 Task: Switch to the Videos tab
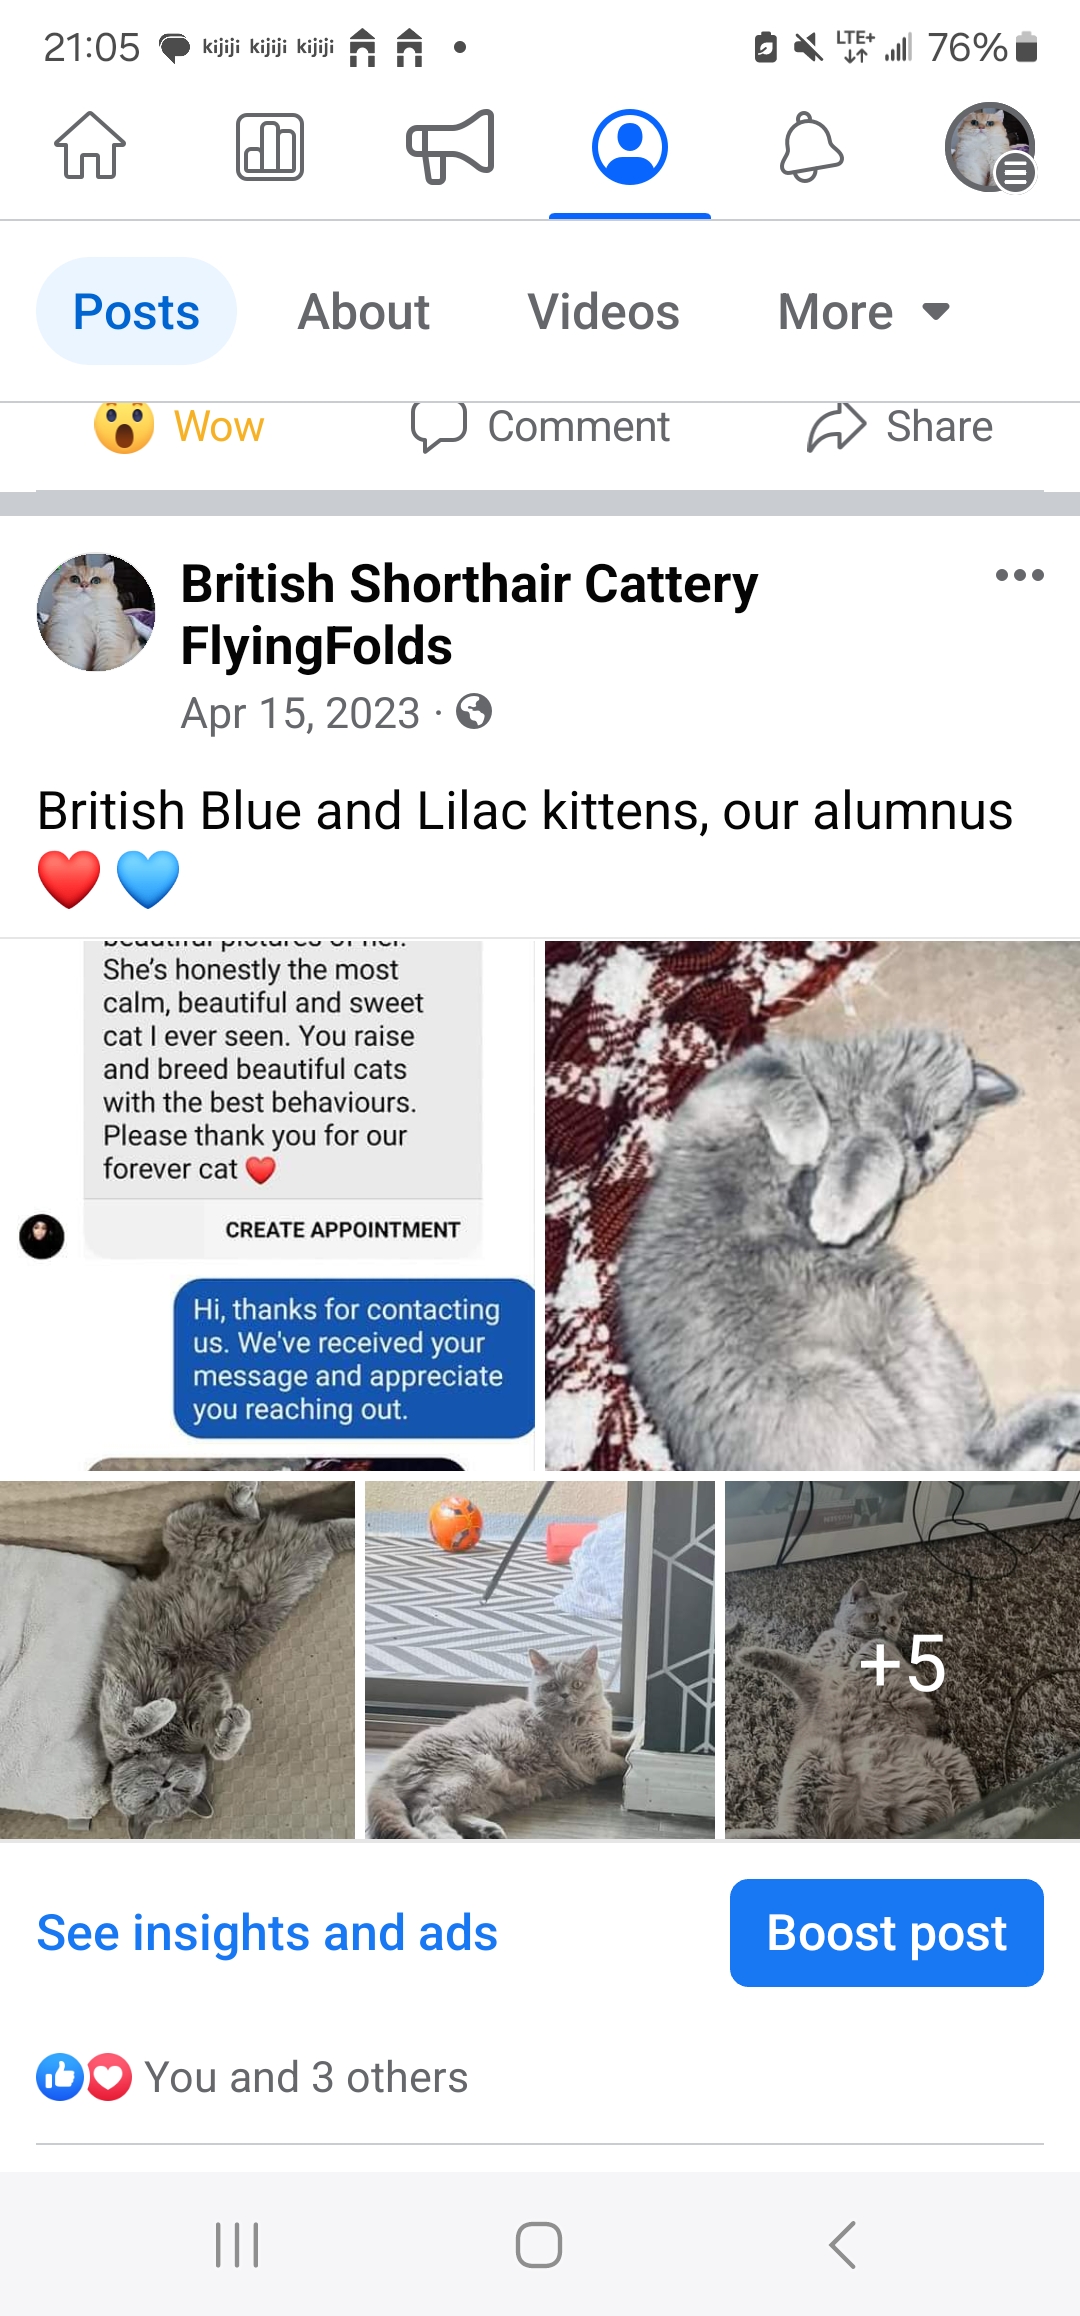603,311
